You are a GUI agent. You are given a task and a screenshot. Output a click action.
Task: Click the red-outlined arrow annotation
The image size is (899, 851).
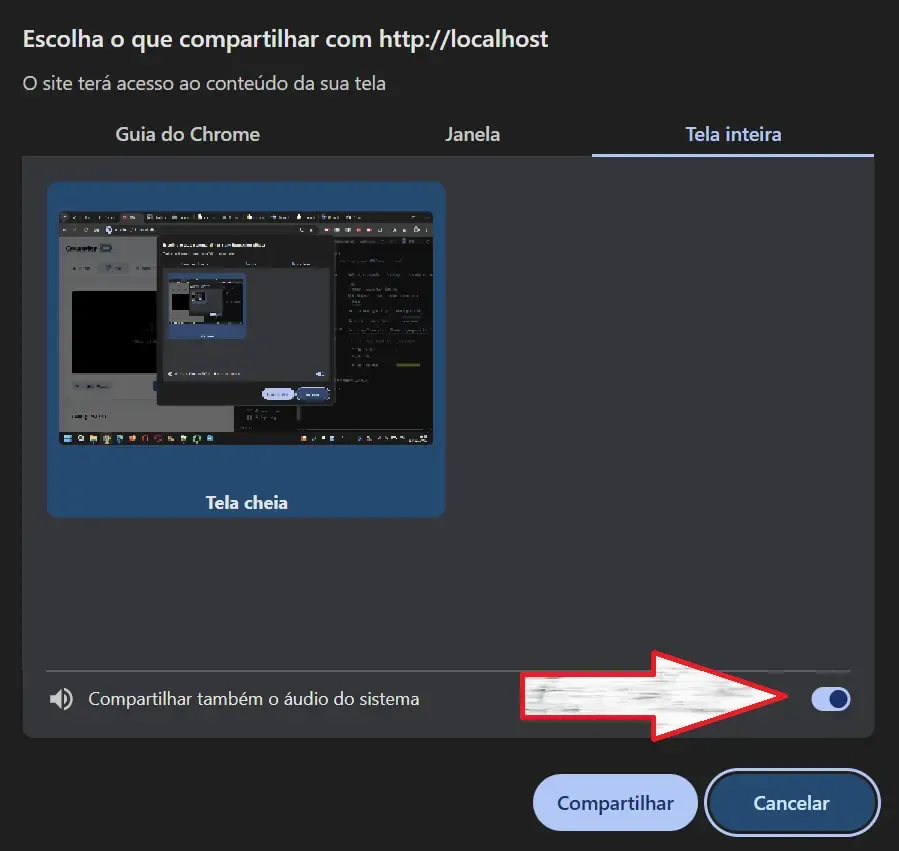point(660,697)
